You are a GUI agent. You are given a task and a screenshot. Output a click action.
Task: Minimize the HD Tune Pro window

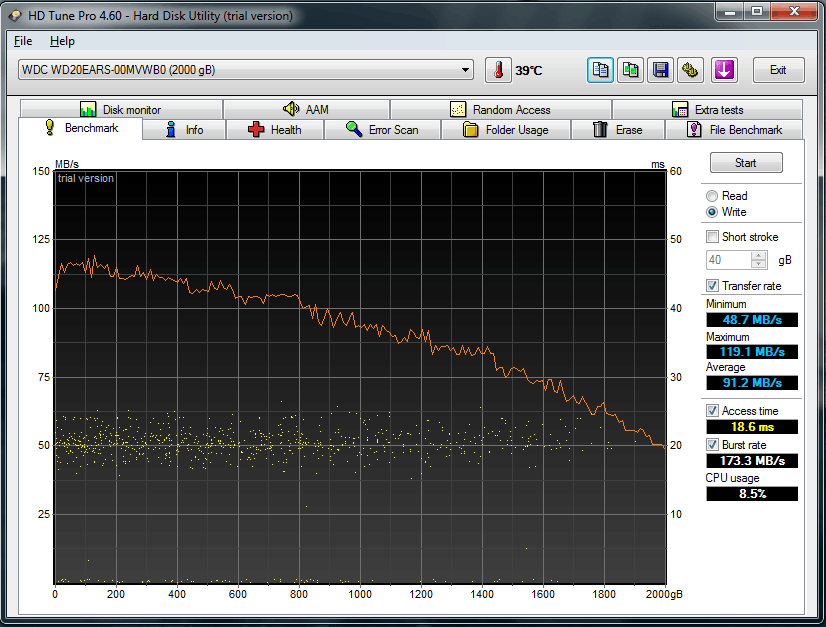pyautogui.click(x=730, y=12)
